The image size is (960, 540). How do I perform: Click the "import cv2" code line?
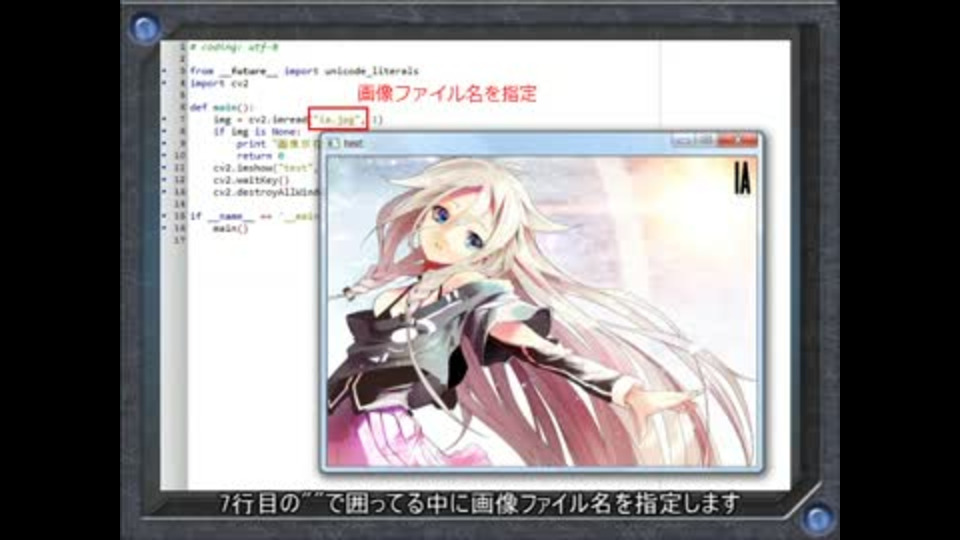pyautogui.click(x=219, y=83)
